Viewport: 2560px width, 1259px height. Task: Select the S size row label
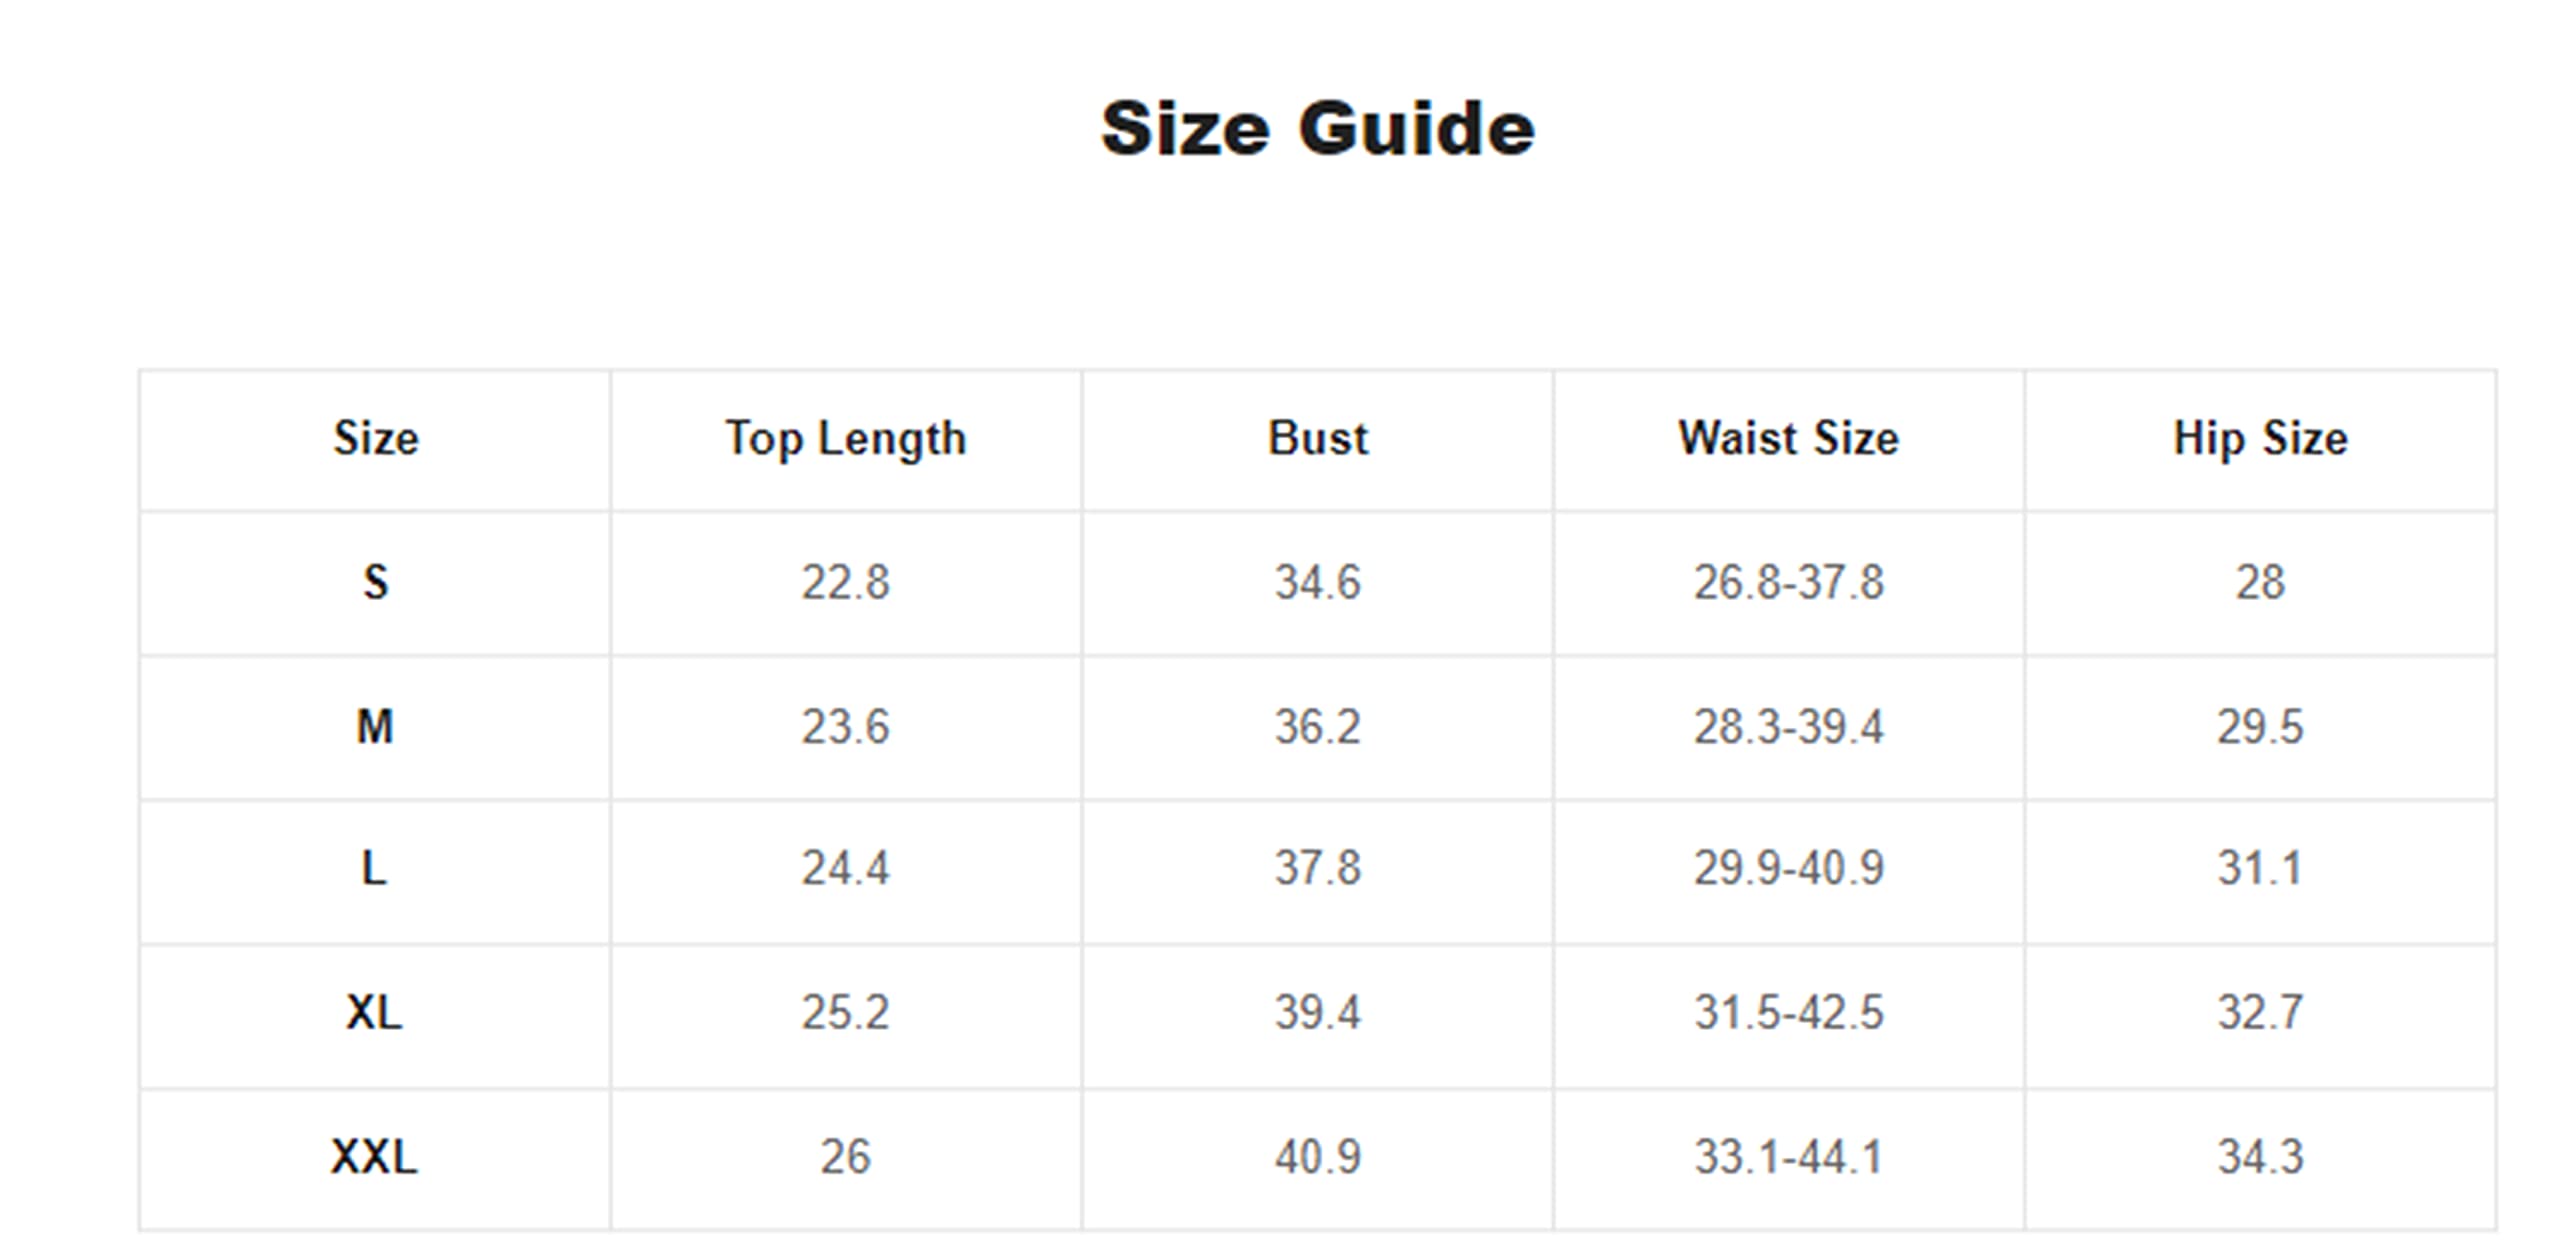pos(375,583)
